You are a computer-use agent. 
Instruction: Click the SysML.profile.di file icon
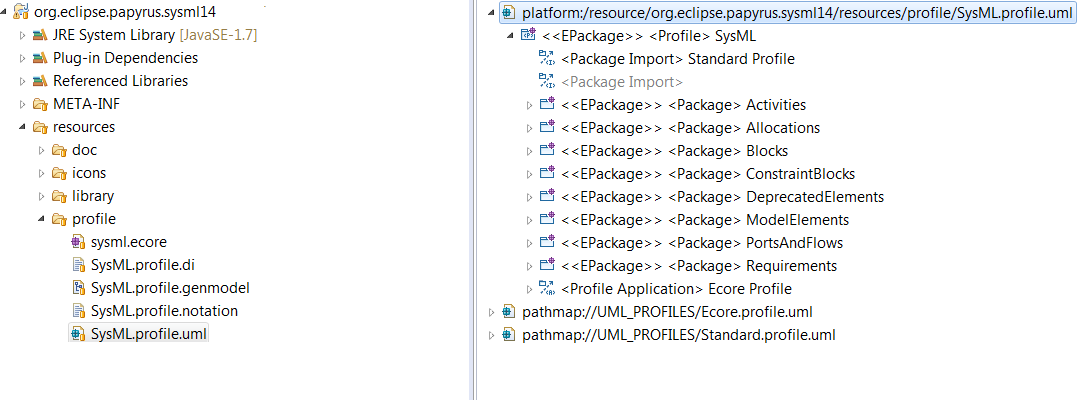pos(78,265)
